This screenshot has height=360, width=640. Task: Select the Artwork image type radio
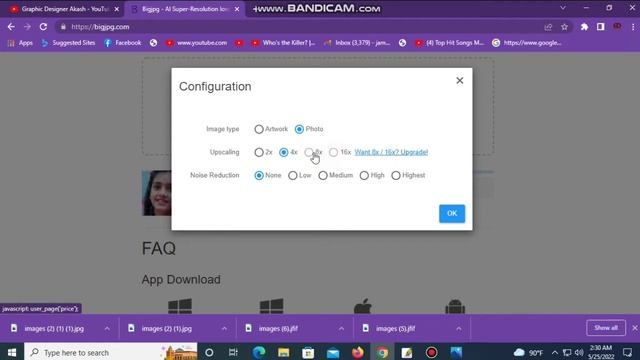pos(259,129)
